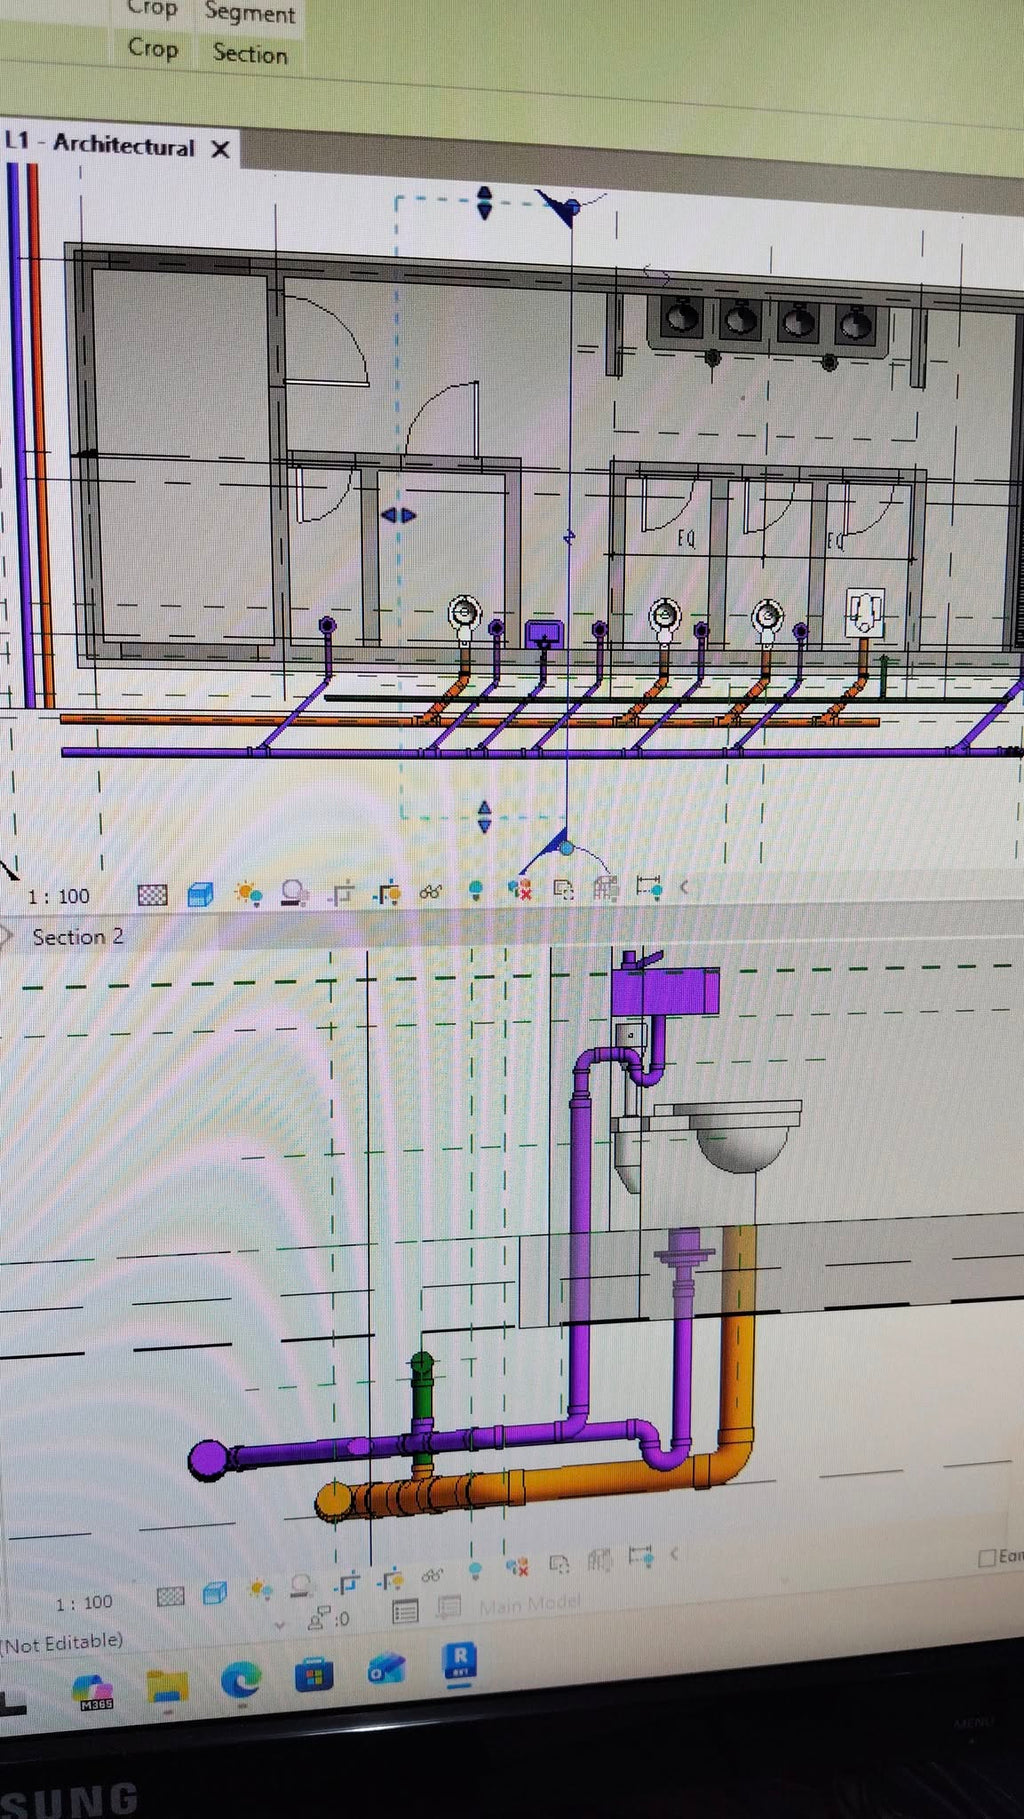Viewport: 1024px width, 1819px height.
Task: Open Worksharing Display icon in L1 view bar
Action: point(519,888)
